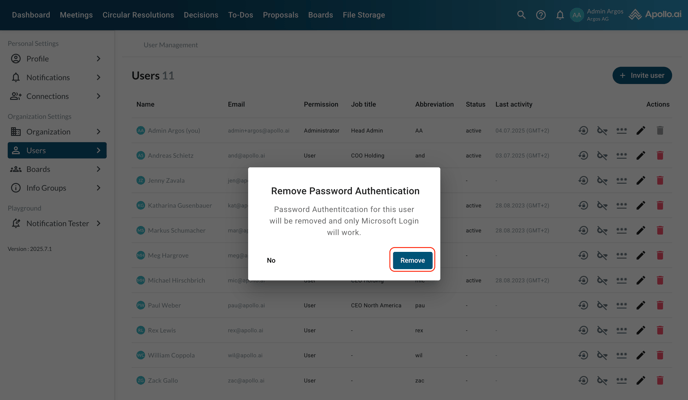Confirm by clicking the Remove button
This screenshot has height=400, width=688.
[412, 260]
